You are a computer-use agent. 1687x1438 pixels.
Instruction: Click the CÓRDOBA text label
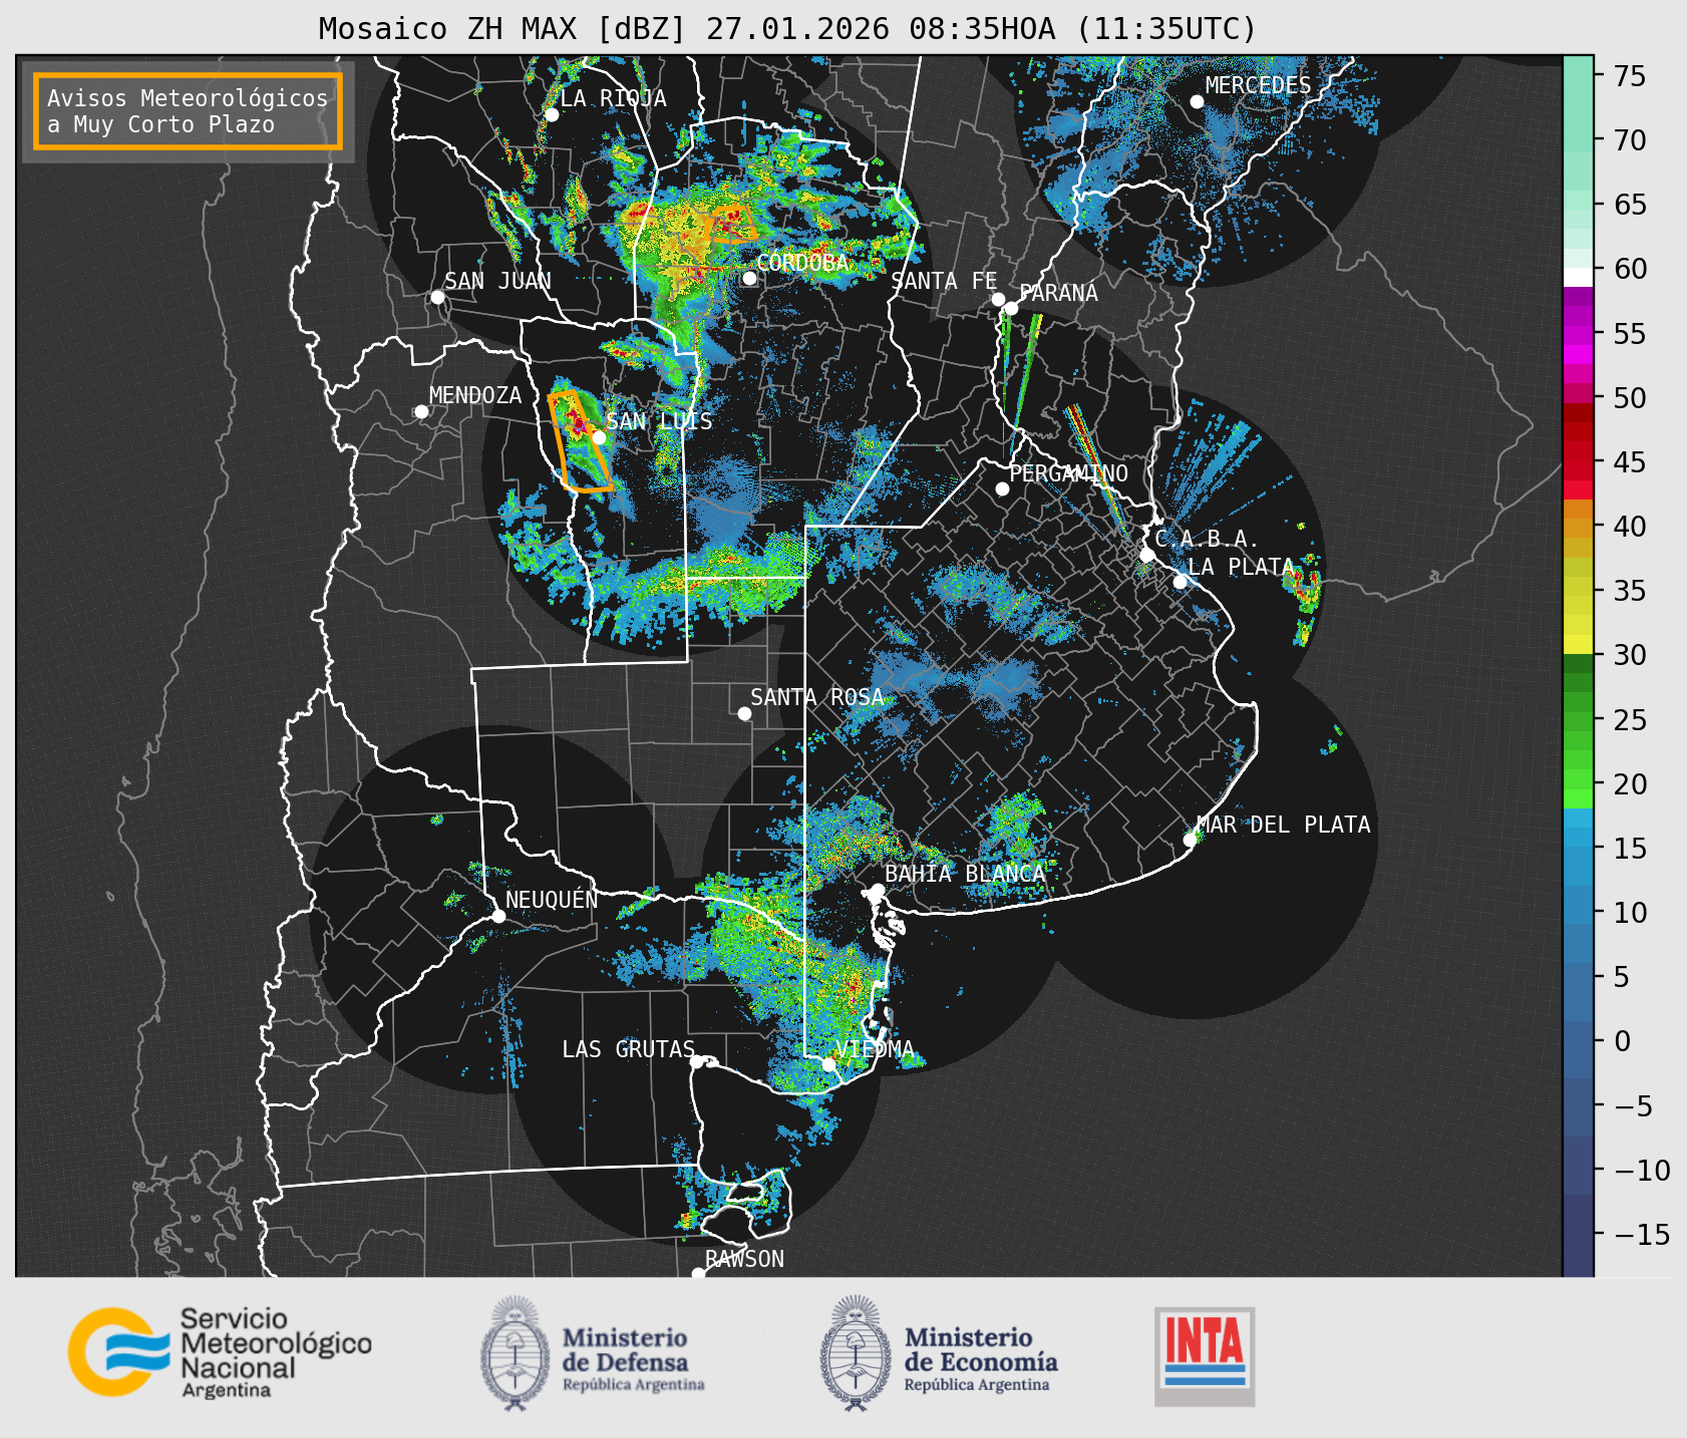802,262
